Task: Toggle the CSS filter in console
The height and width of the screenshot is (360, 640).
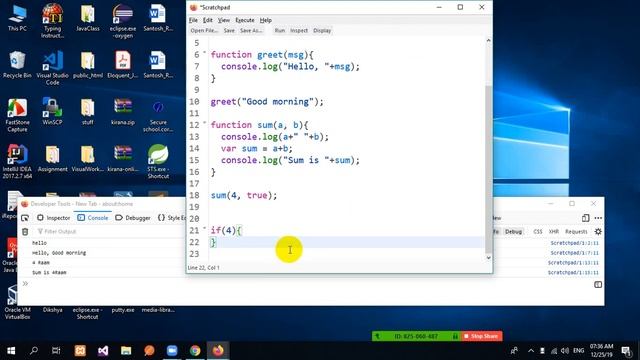Action: (538, 231)
